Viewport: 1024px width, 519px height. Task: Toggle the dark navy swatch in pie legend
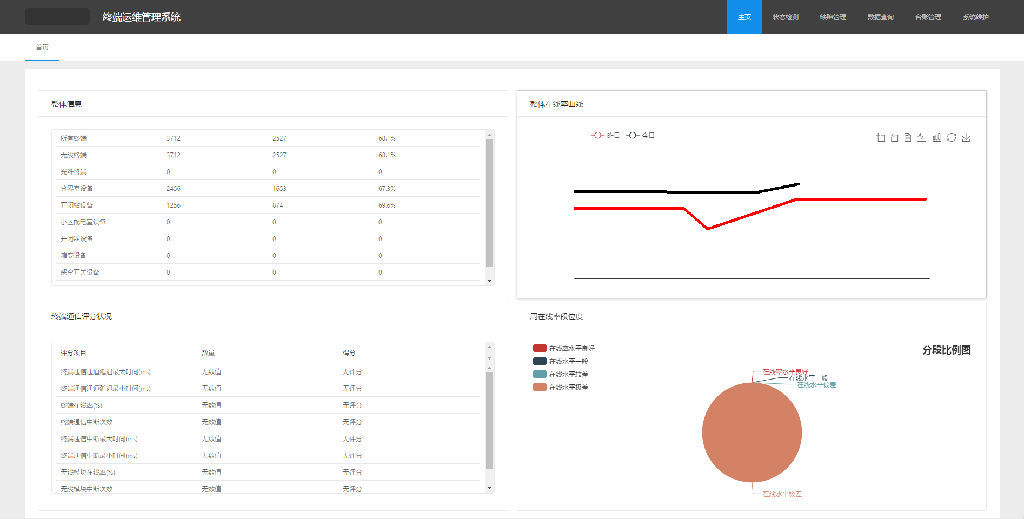coord(539,361)
